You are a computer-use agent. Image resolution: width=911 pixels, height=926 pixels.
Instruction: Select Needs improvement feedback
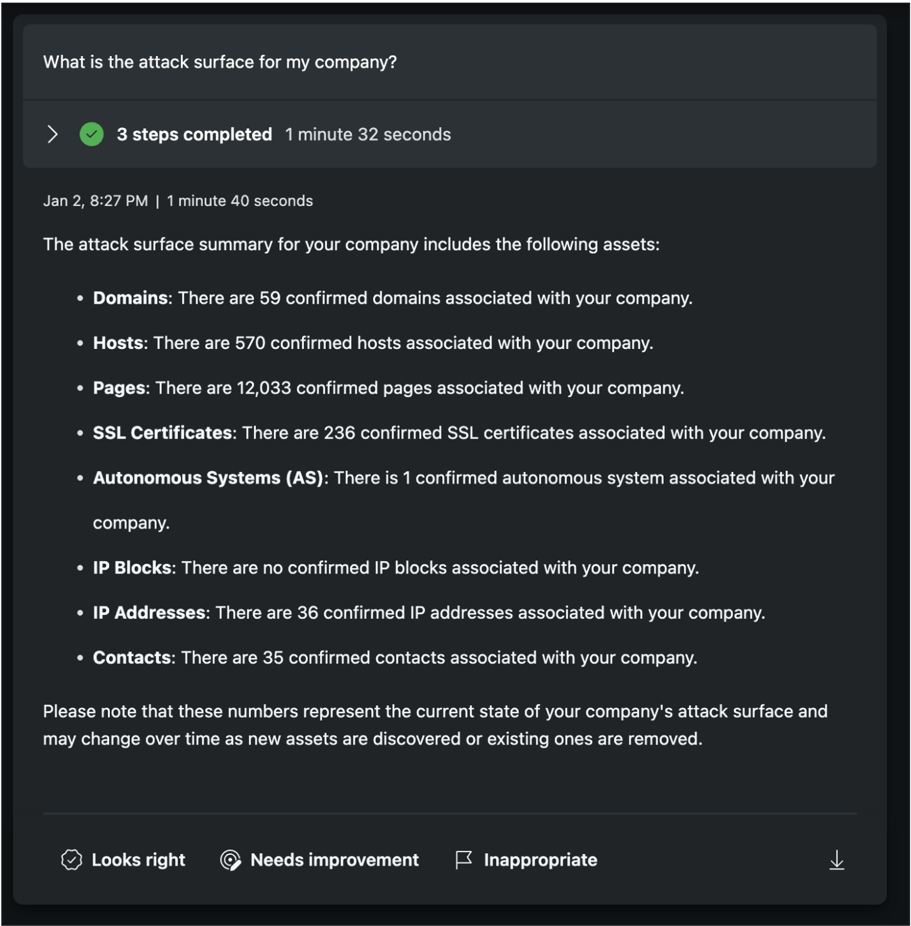[319, 860]
